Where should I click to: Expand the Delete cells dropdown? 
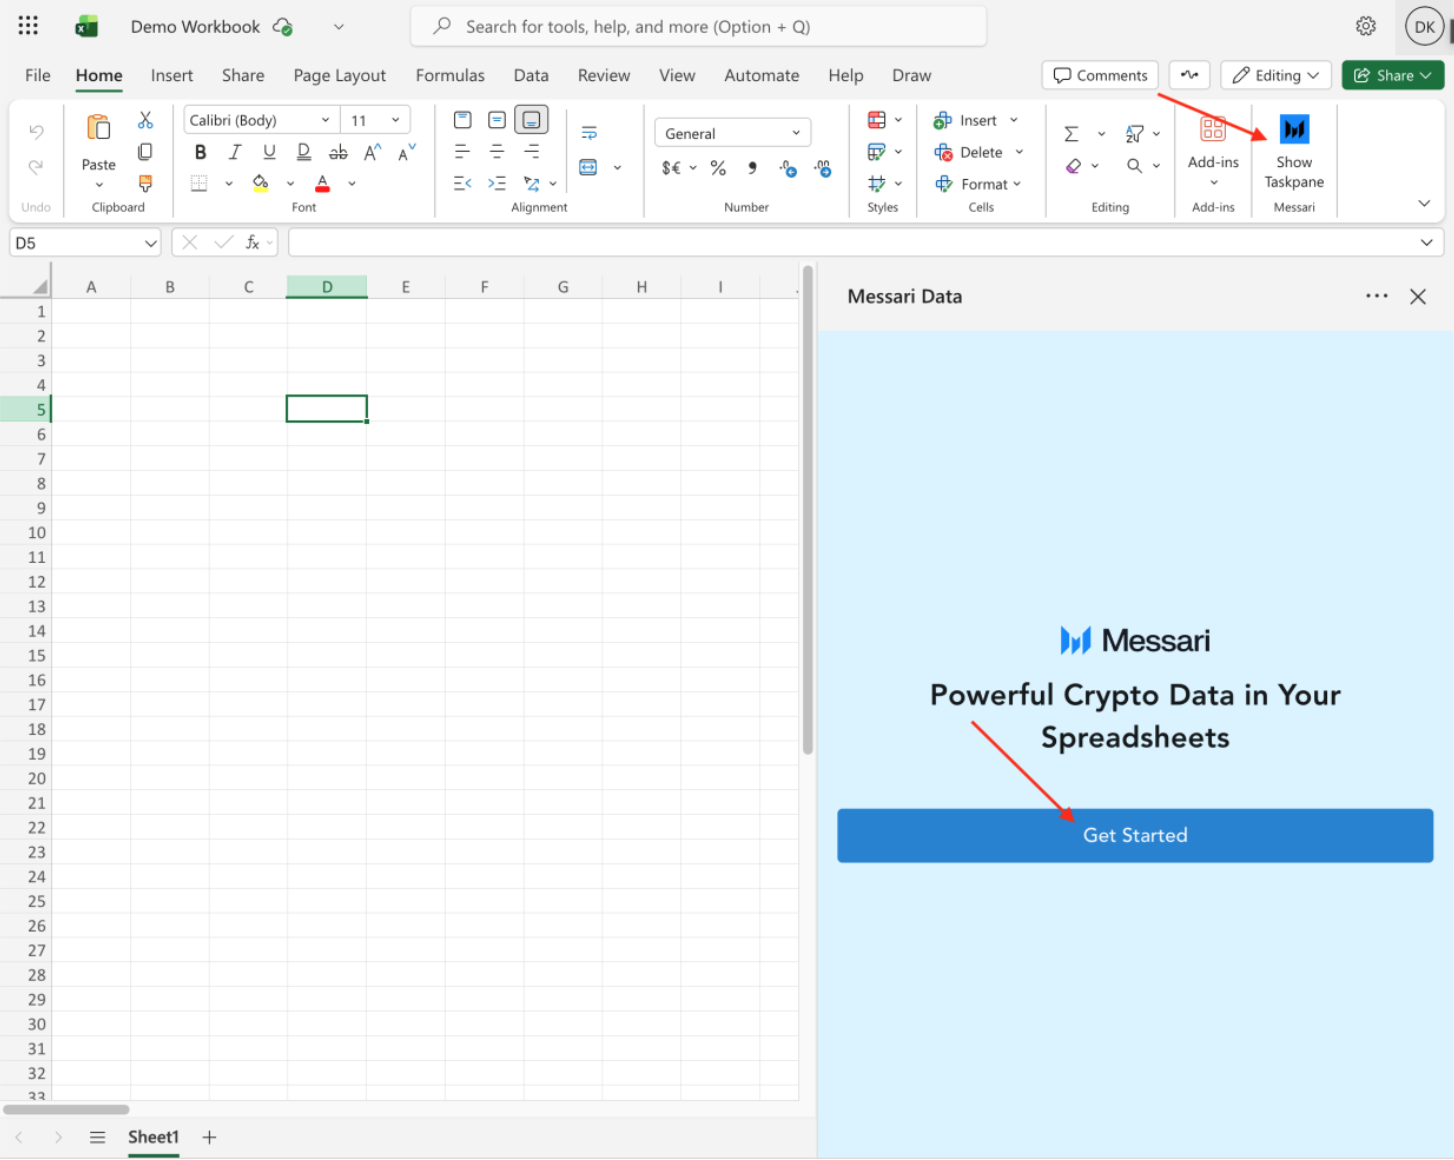pyautogui.click(x=1019, y=152)
